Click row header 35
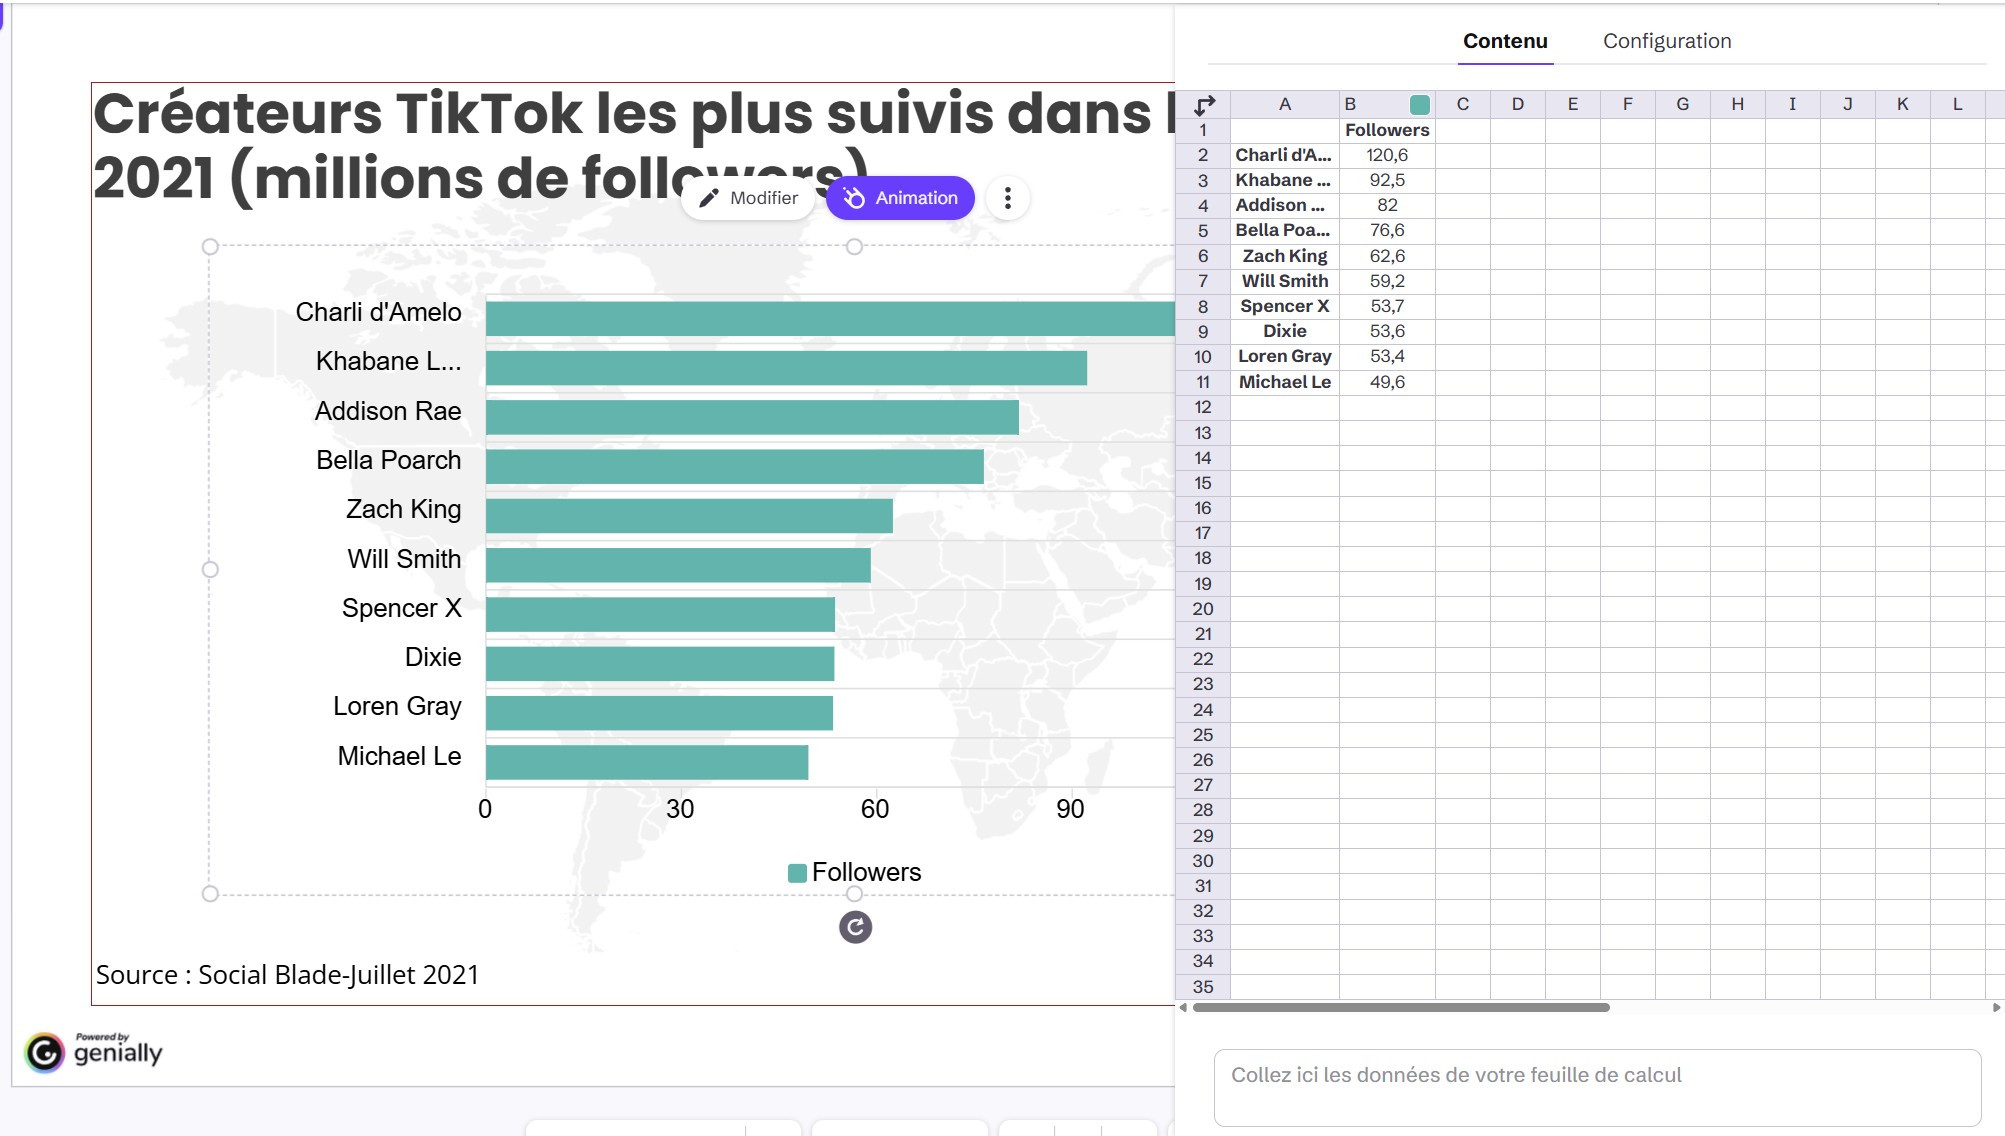Image resolution: width=2005 pixels, height=1136 pixels. (1203, 987)
